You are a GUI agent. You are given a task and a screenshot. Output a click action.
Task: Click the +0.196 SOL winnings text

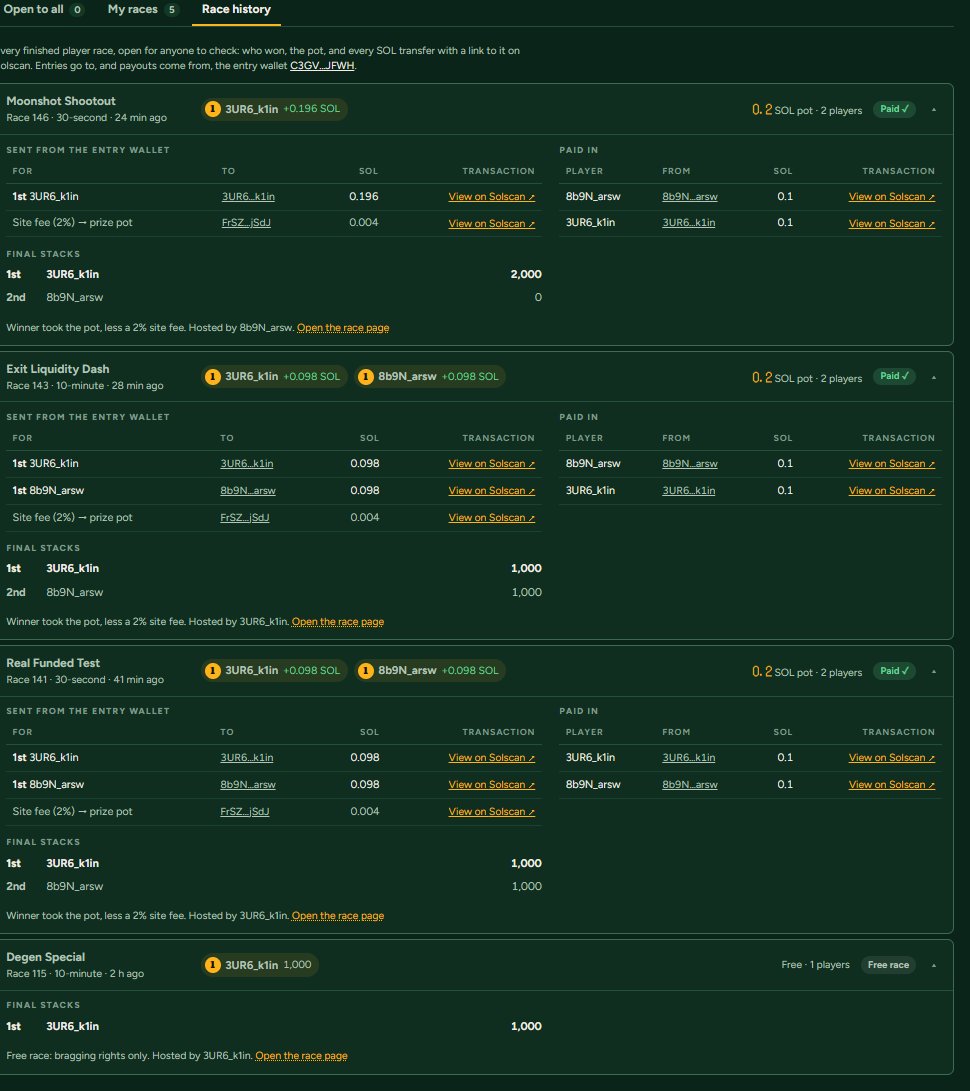coord(312,109)
